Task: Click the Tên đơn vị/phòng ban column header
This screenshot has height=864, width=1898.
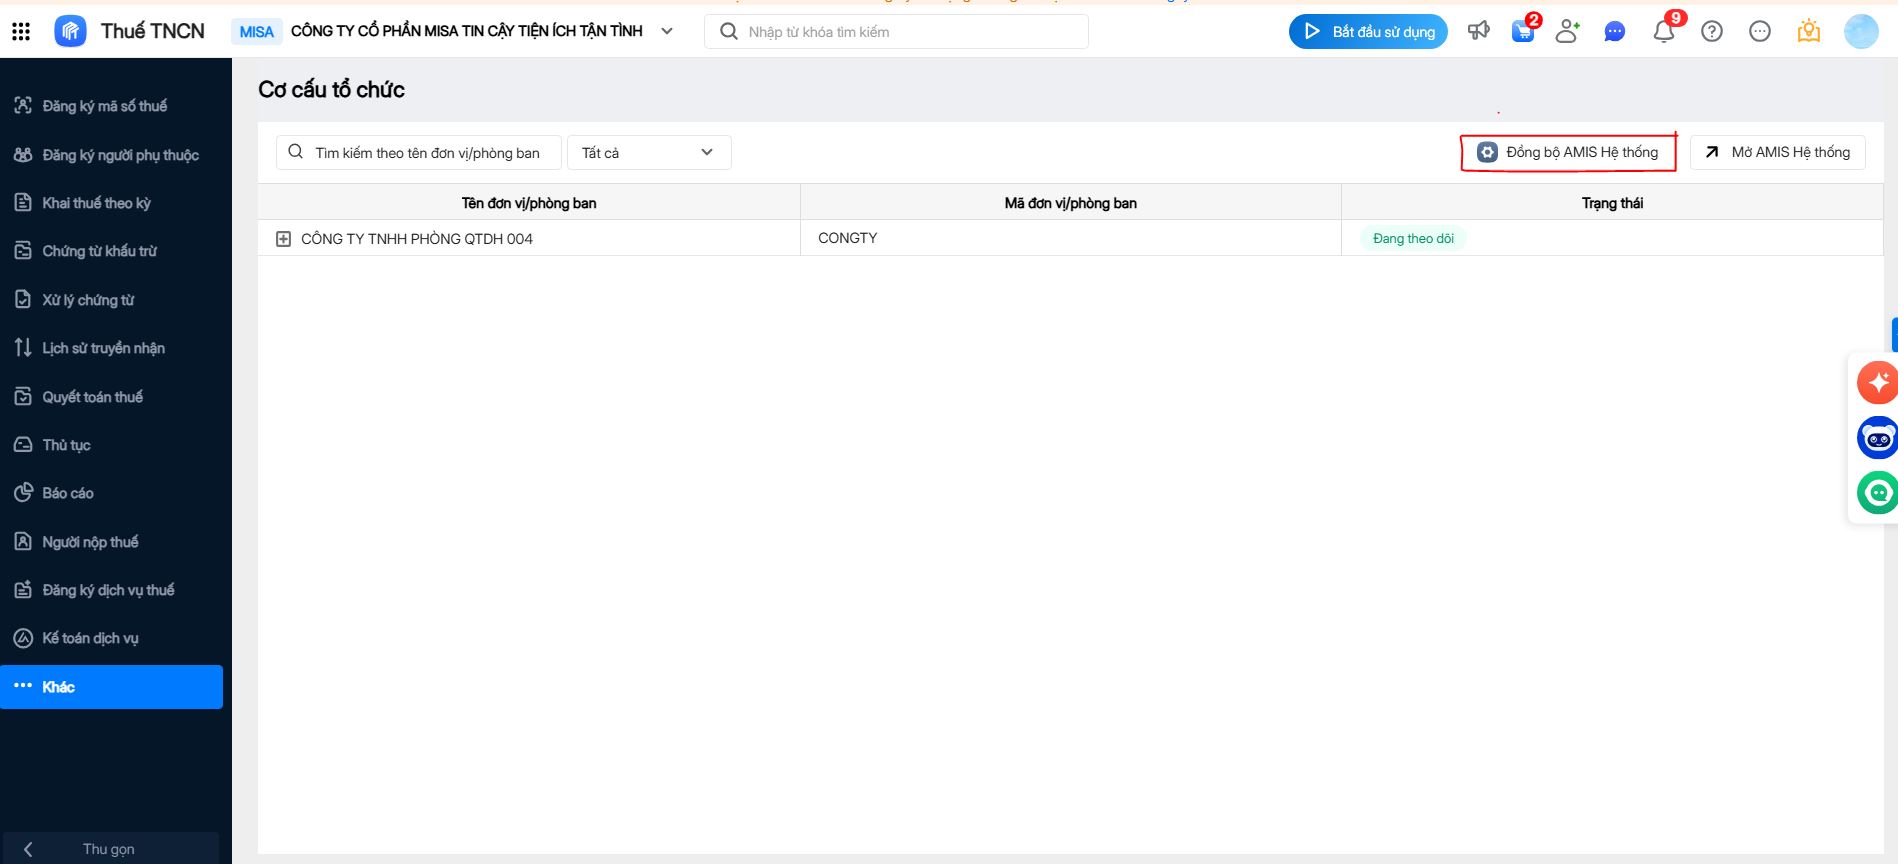Action: [529, 203]
